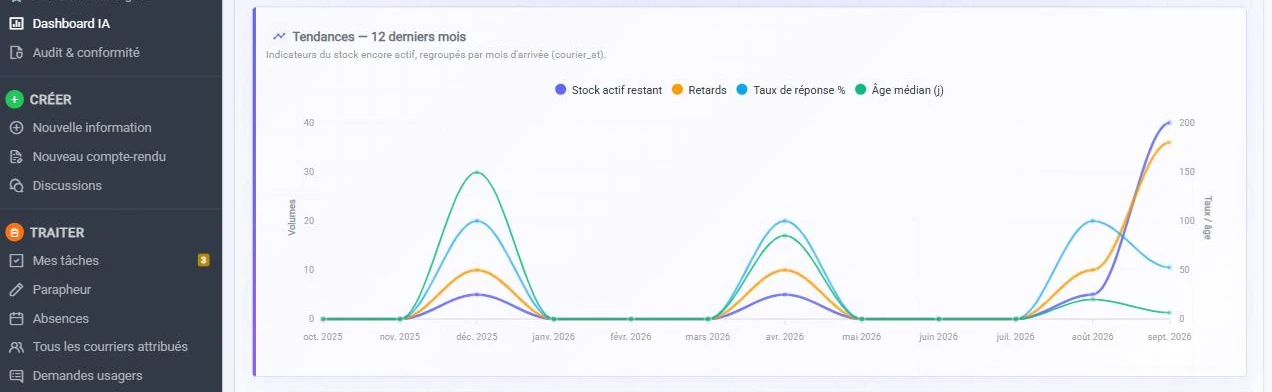The image size is (1272, 392).
Task: Click the Nouvelle information plus-circle icon
Action: (15, 128)
